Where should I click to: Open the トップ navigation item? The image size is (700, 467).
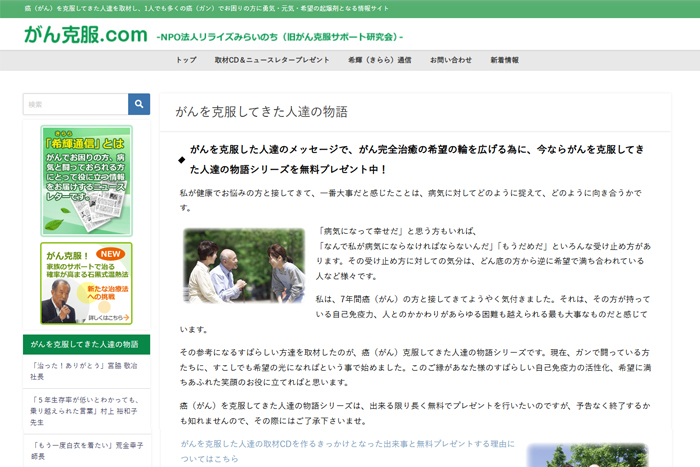click(x=186, y=60)
